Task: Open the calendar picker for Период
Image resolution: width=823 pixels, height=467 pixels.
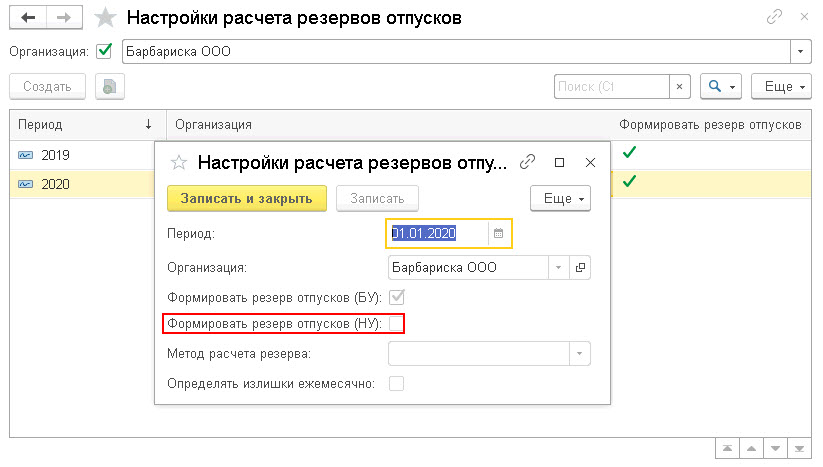Action: tap(499, 234)
